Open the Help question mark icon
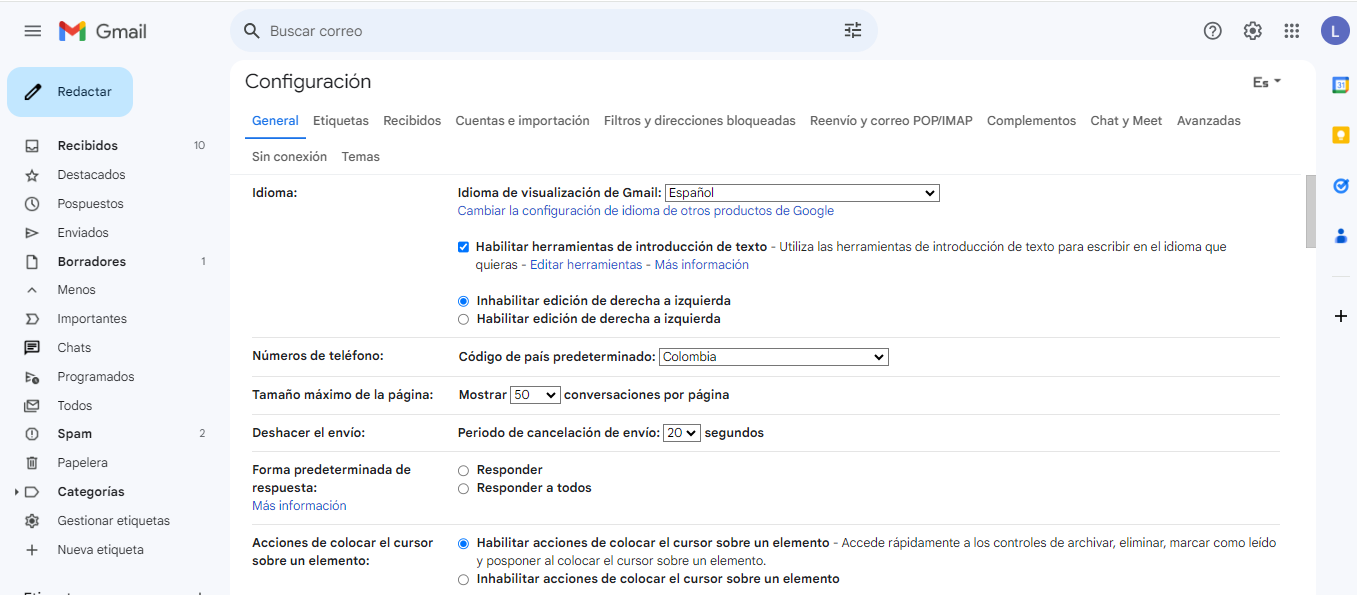1365x595 pixels. [1213, 31]
